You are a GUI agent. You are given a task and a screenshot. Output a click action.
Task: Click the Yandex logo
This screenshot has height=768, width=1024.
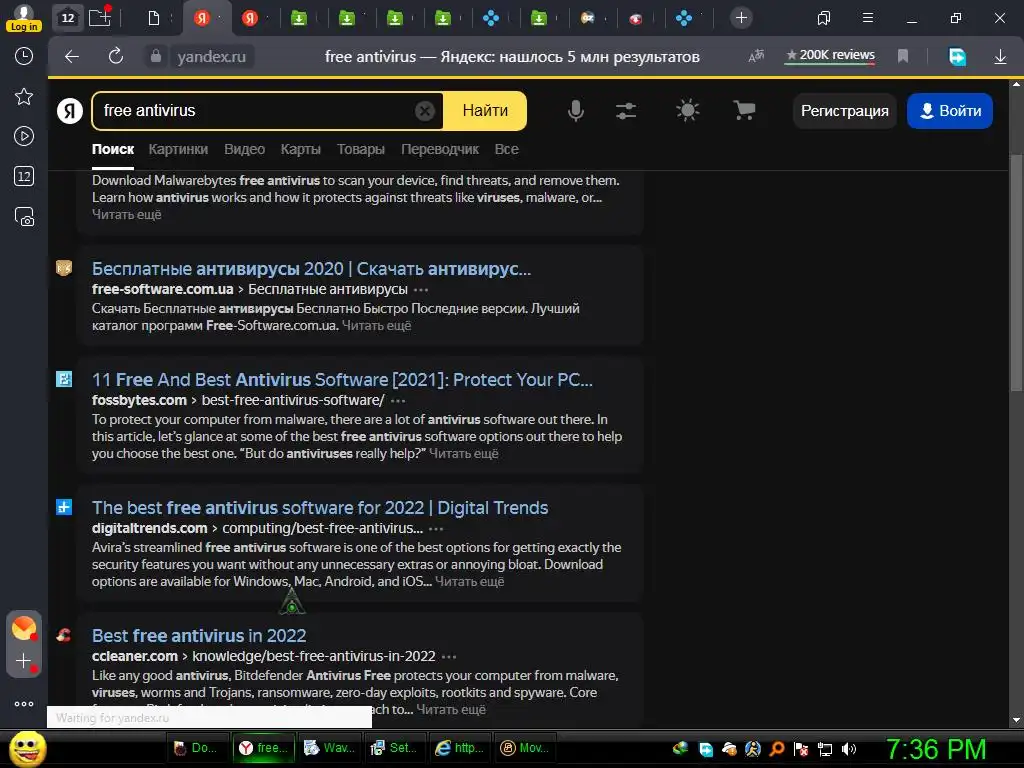tap(70, 111)
